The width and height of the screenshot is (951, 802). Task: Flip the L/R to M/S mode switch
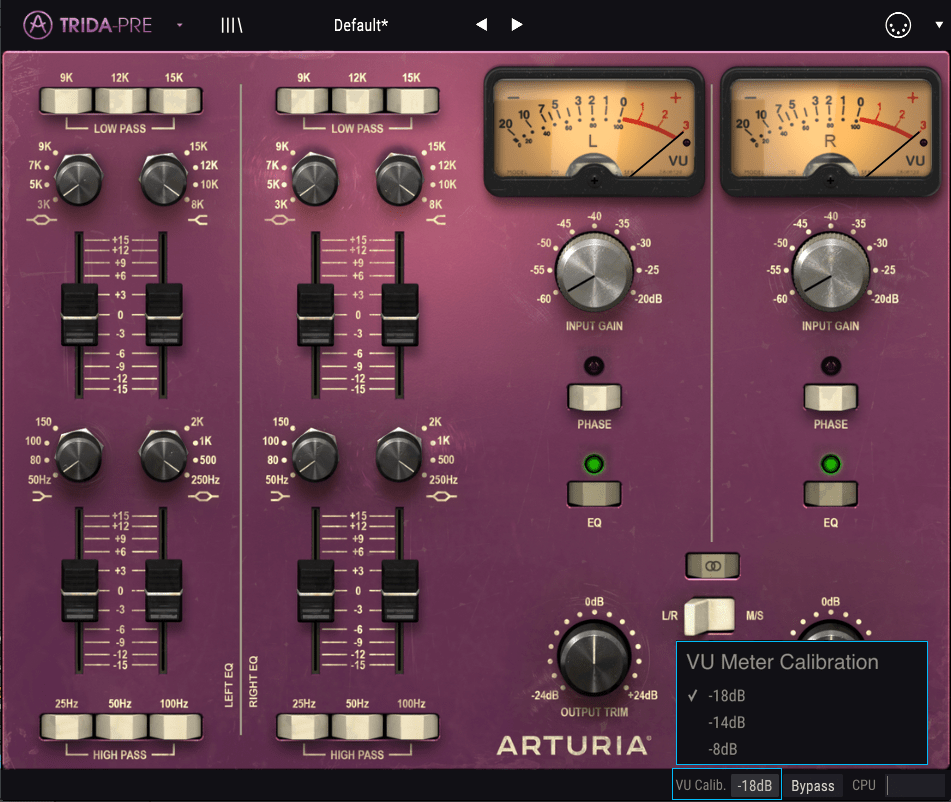[710, 615]
